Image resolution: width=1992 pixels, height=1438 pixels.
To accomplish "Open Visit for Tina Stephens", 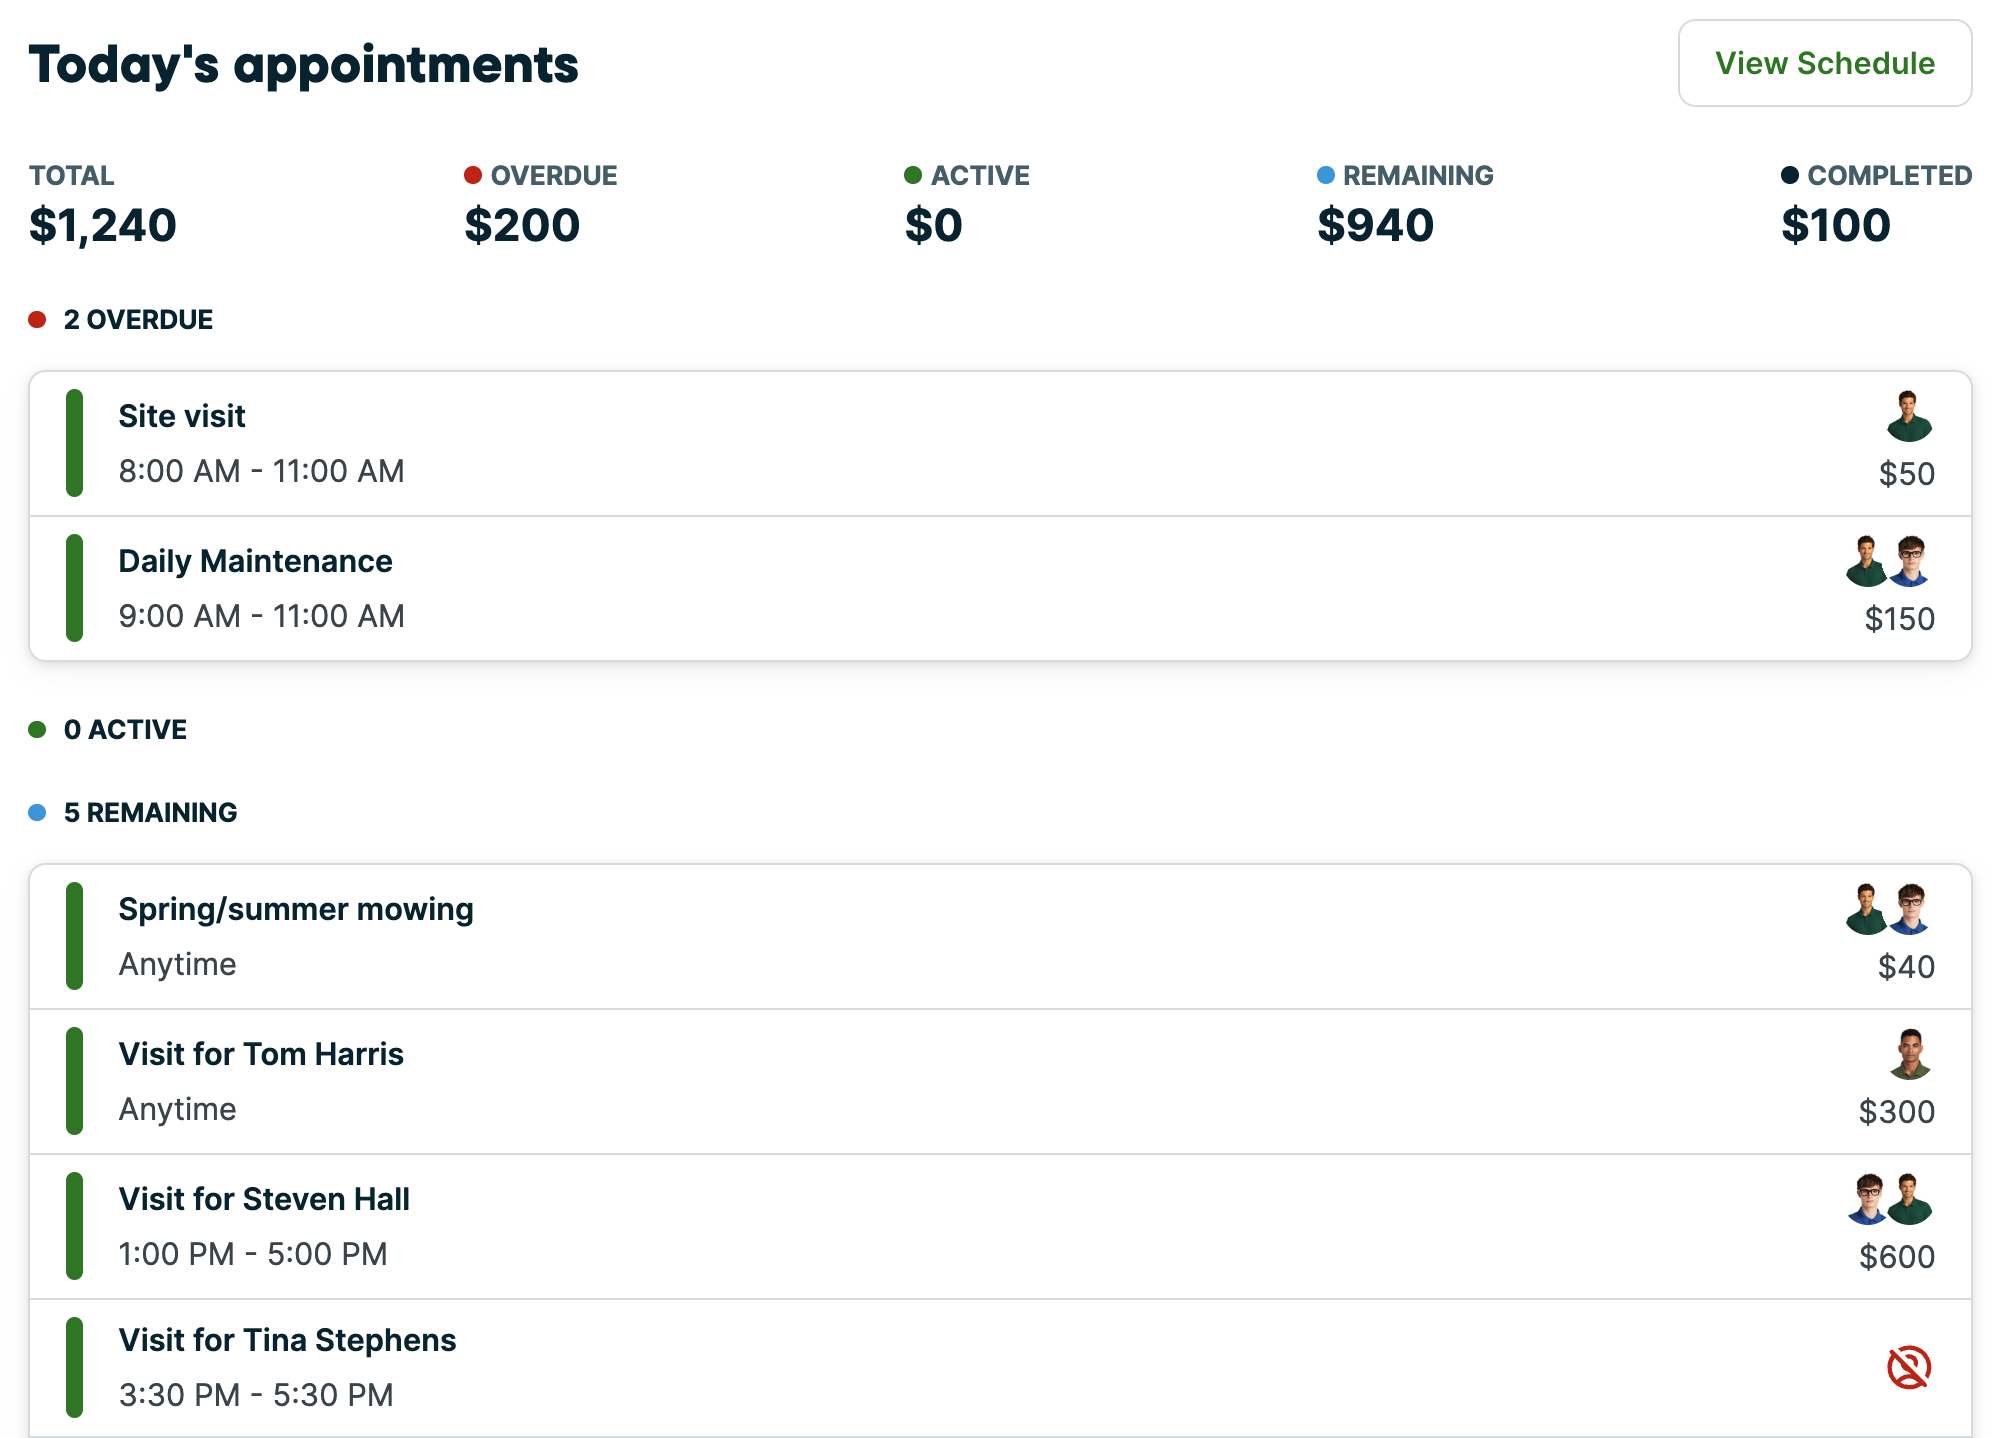I will (x=287, y=1341).
